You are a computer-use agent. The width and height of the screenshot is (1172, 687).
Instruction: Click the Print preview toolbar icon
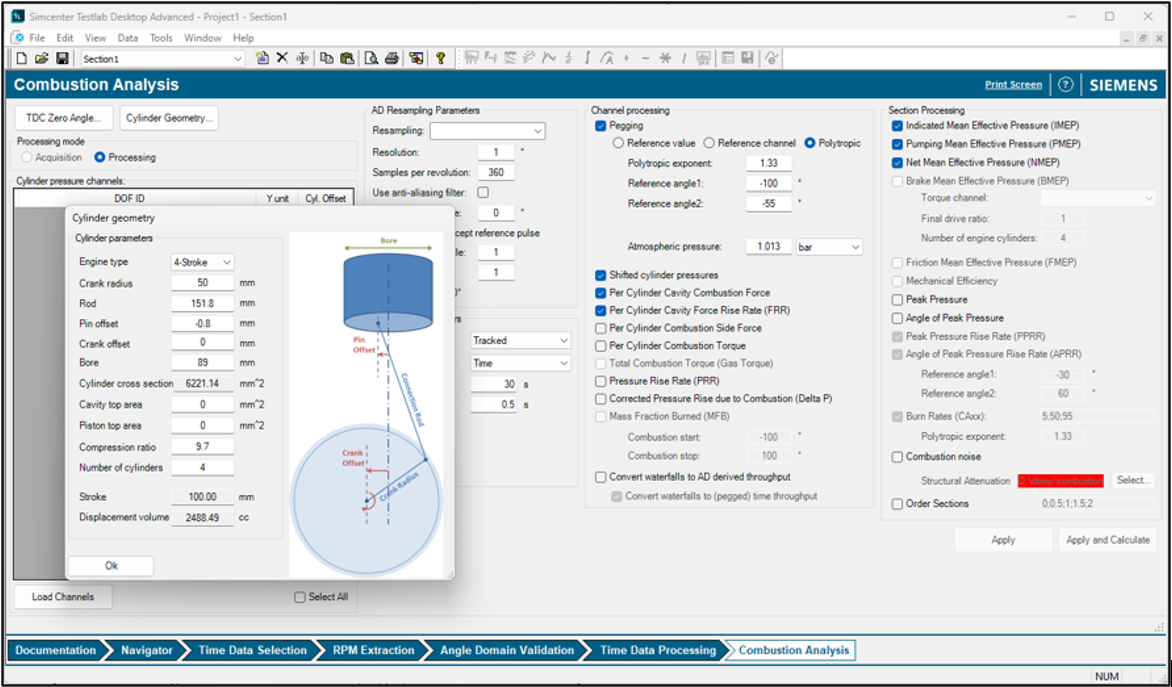[x=371, y=58]
